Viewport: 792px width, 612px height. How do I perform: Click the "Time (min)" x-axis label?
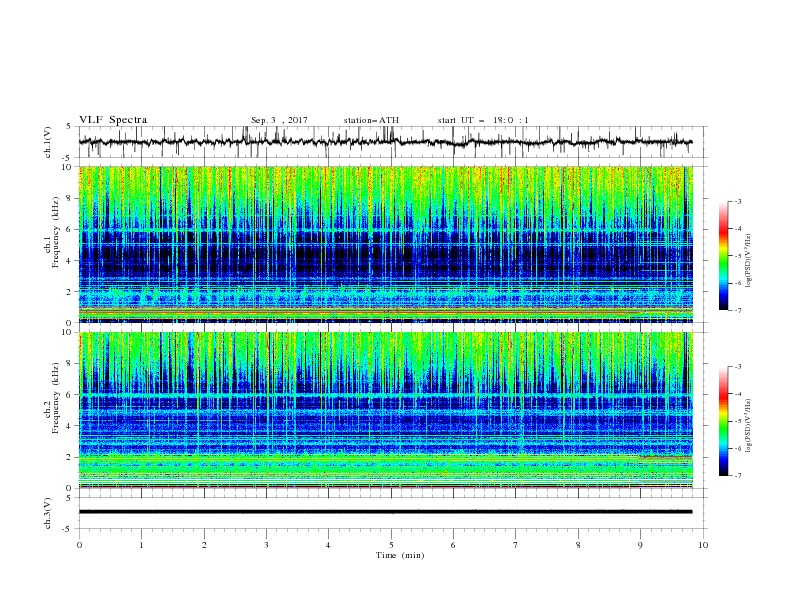click(400, 555)
